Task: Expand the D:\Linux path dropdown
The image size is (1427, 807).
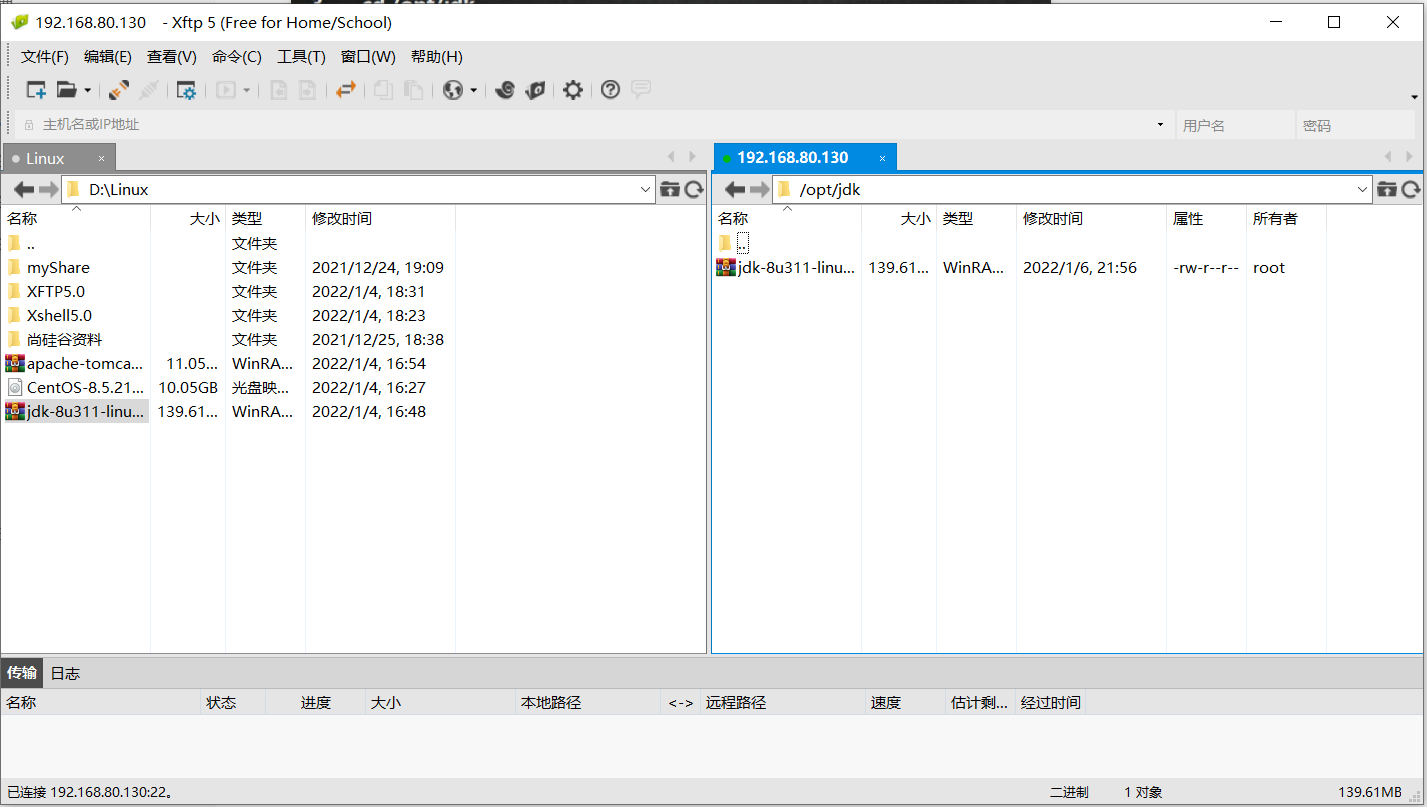Action: (645, 189)
